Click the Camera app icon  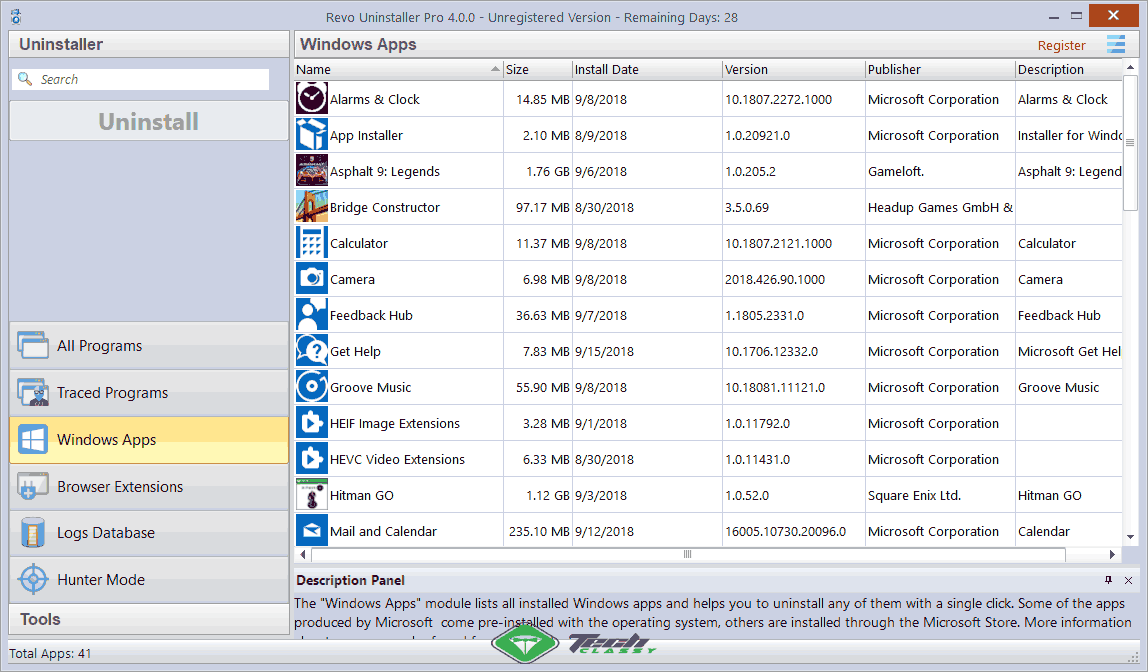click(311, 278)
